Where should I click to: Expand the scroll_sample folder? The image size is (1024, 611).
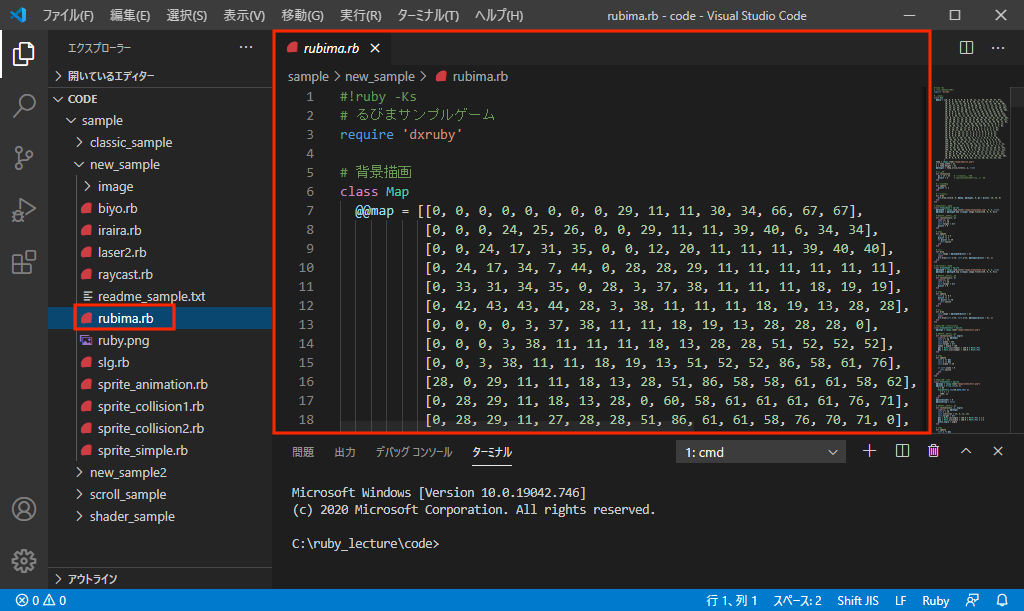(x=160, y=495)
